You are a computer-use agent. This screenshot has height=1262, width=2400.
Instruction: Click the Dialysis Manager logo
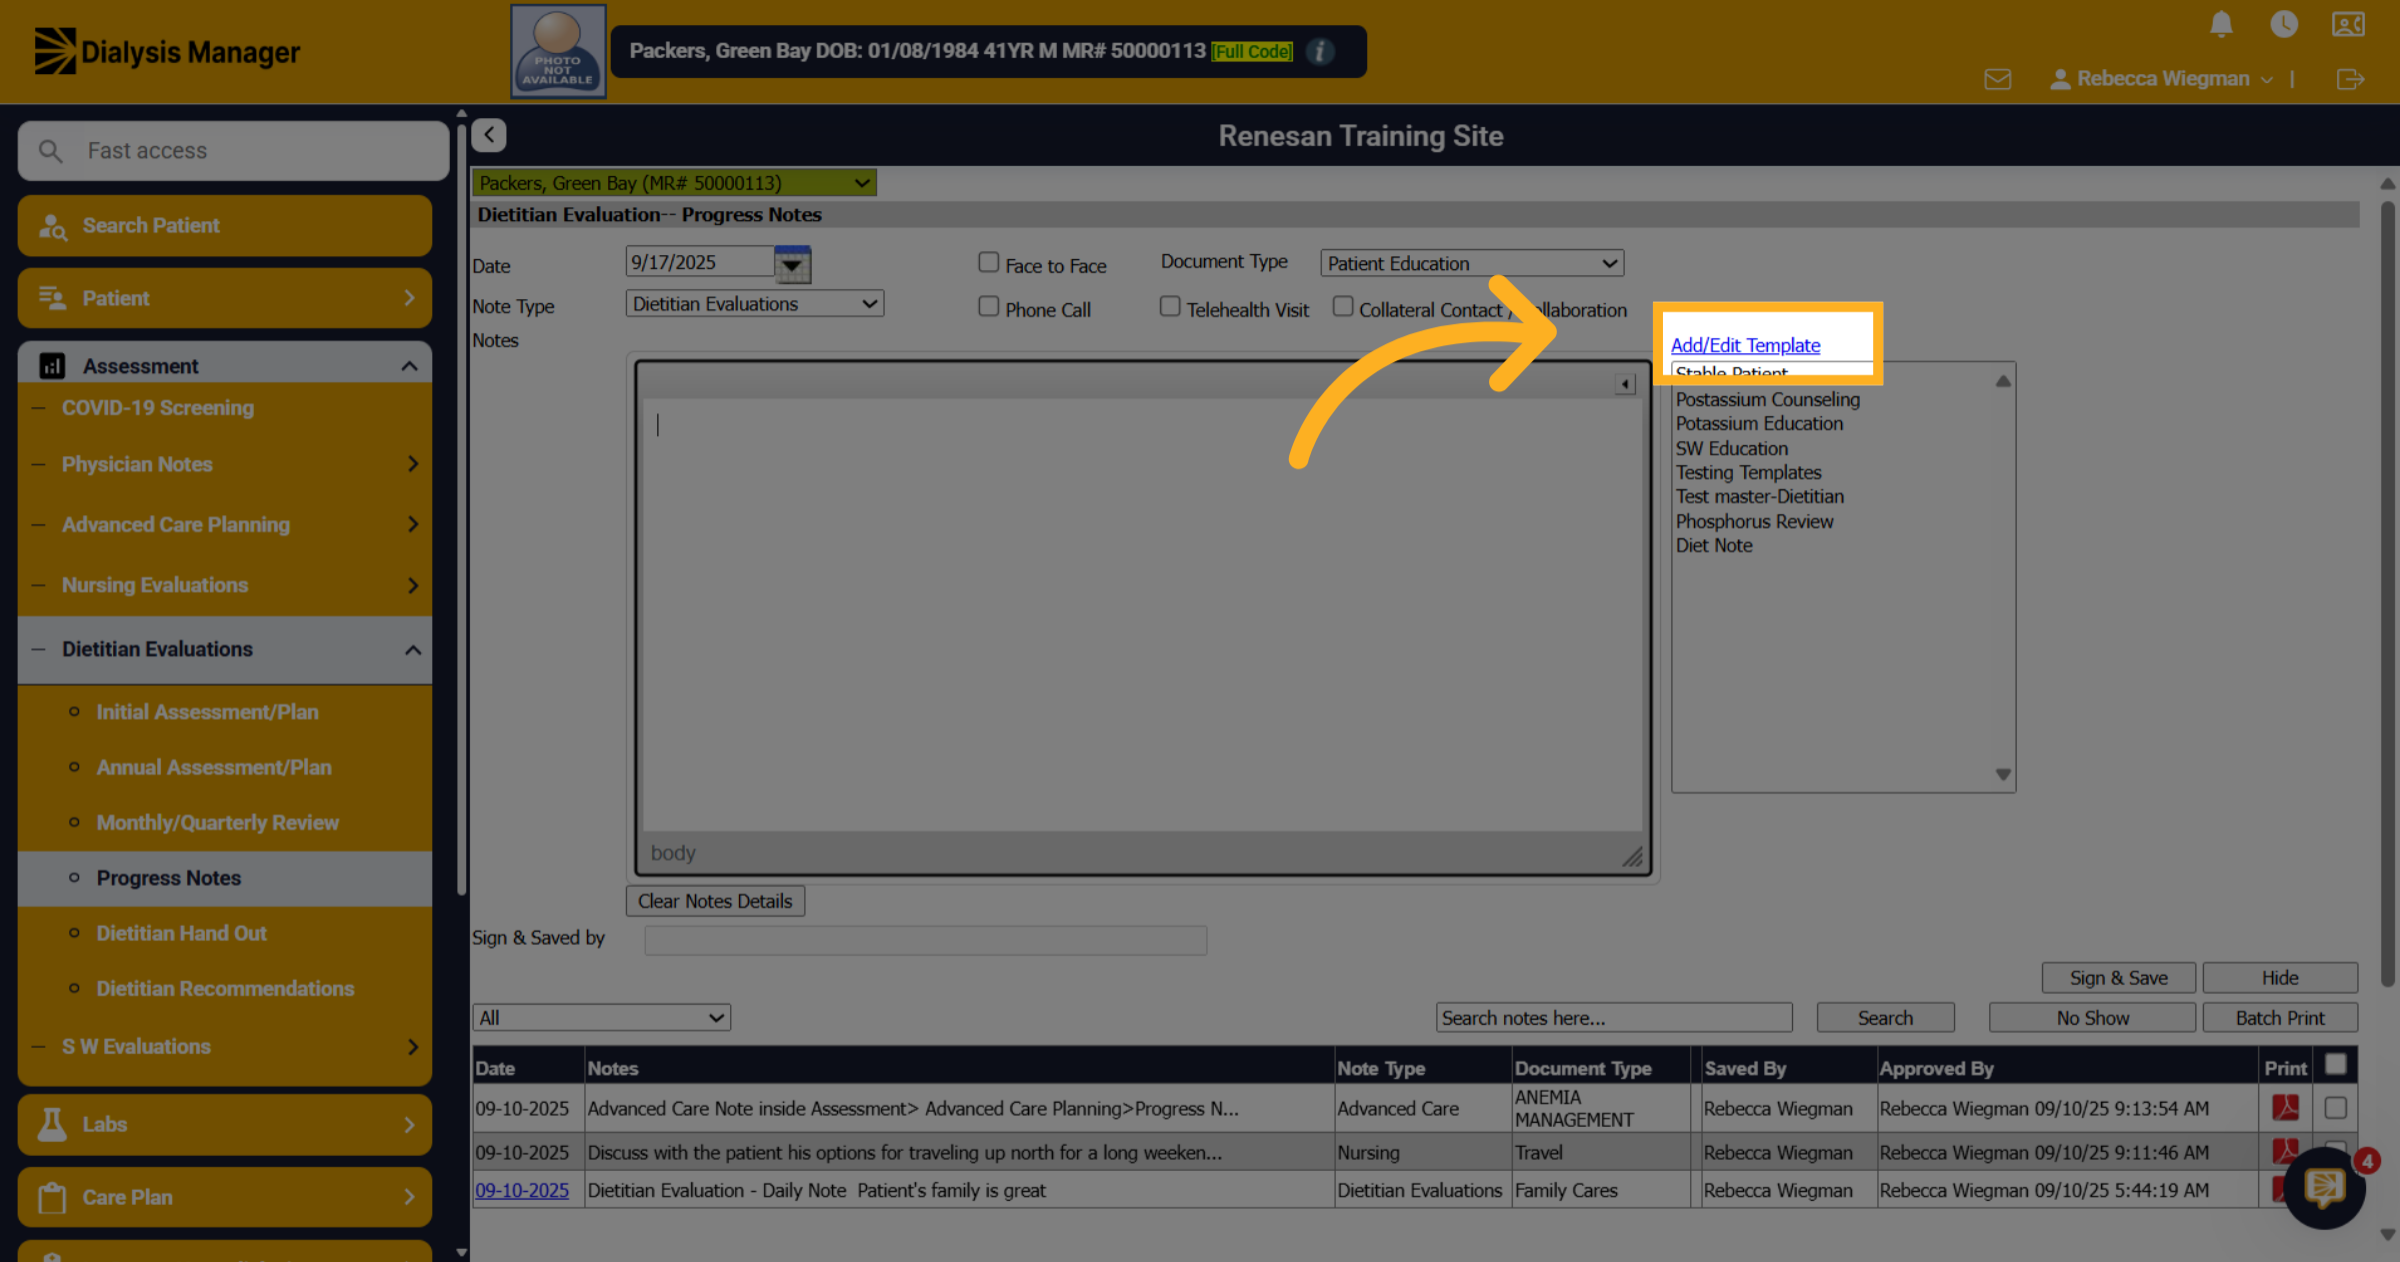[167, 51]
